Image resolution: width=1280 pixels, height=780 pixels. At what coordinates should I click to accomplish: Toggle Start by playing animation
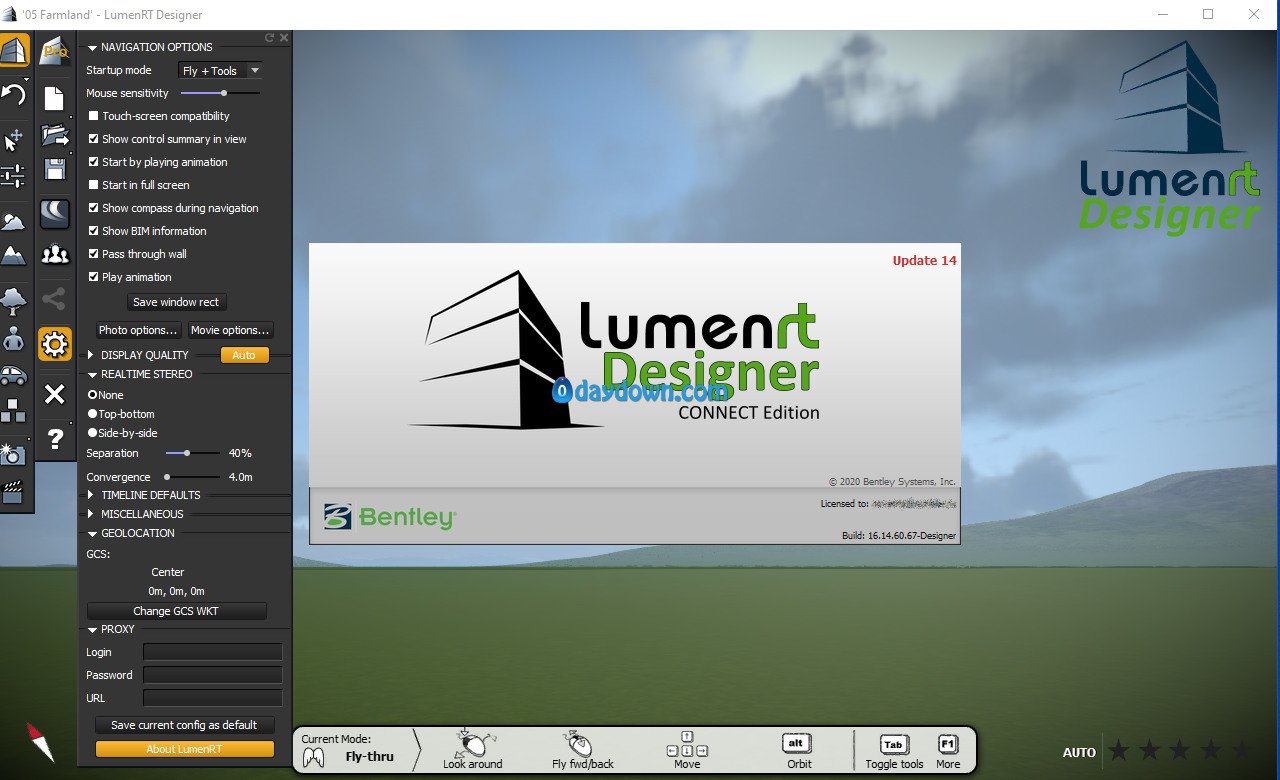(93, 162)
